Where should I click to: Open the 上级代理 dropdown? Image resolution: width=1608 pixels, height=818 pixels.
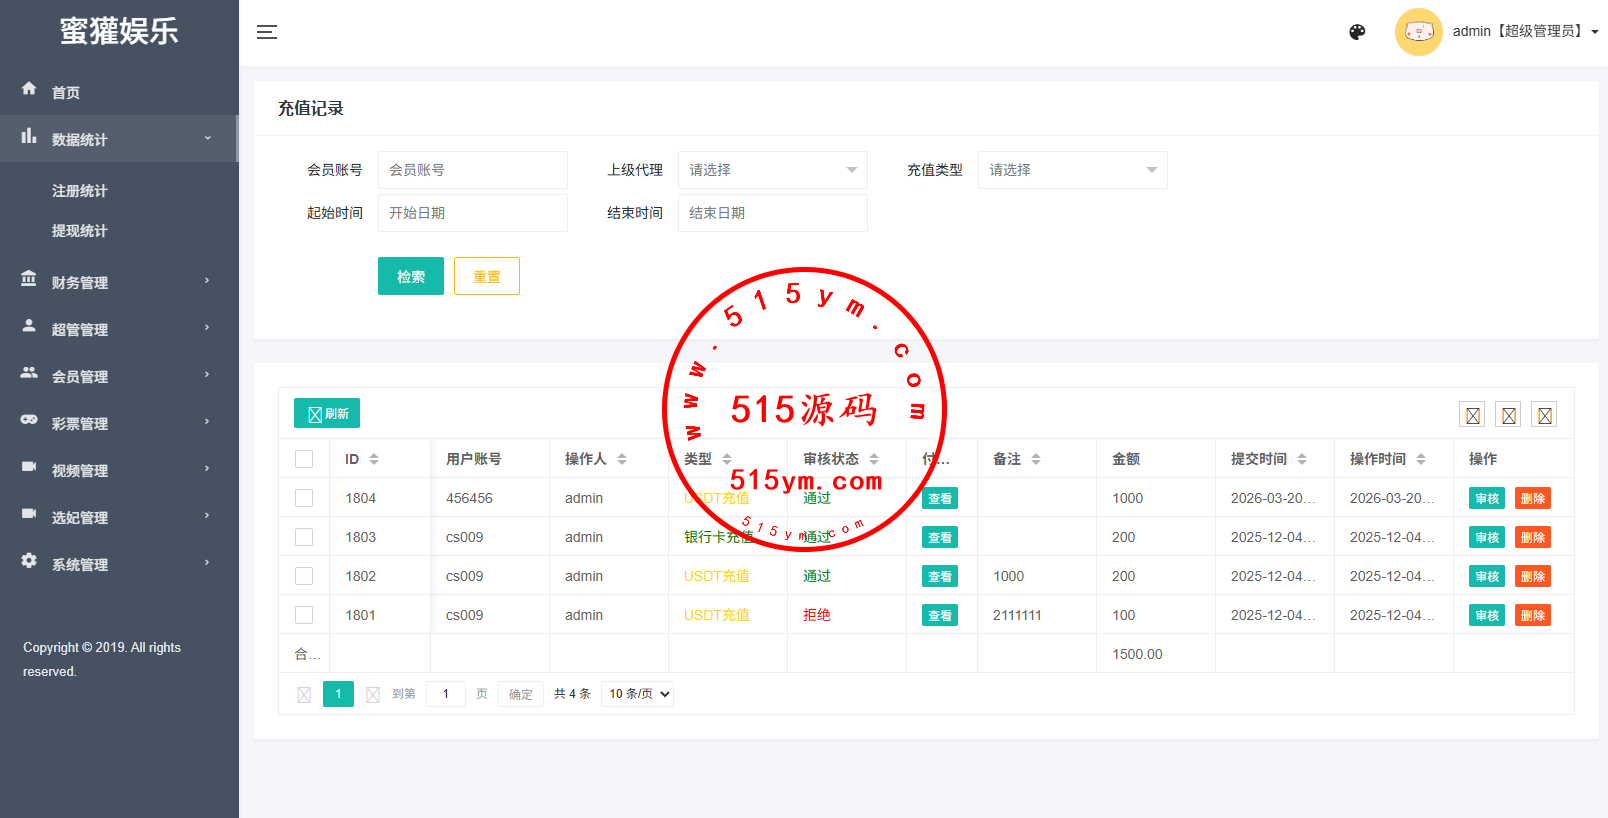point(772,170)
